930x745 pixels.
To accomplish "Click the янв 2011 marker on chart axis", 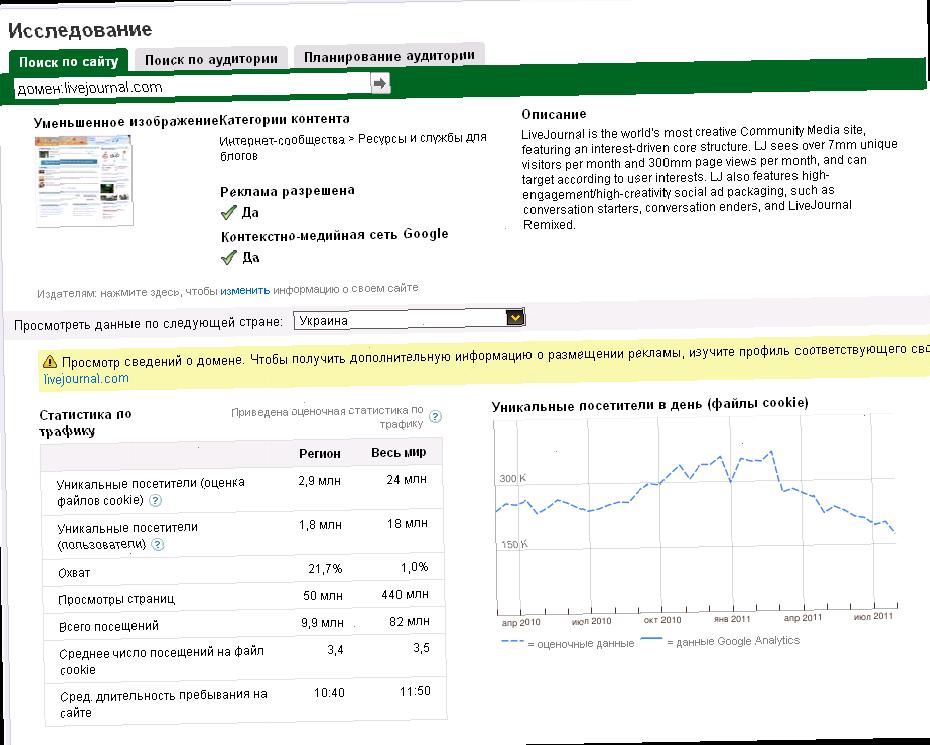I will click(732, 619).
